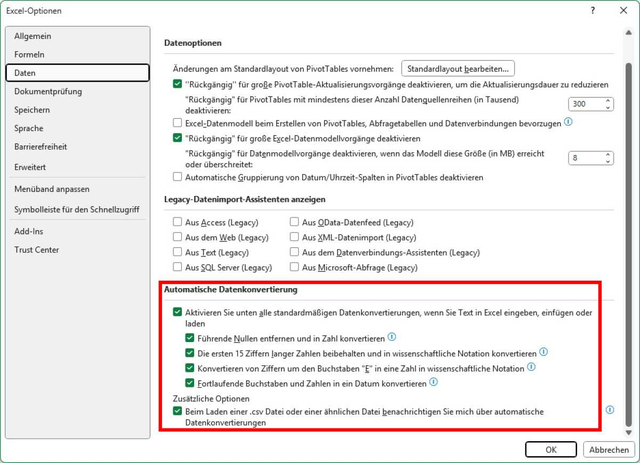
Task: Open Menüband anpassen category
Action: (78, 189)
